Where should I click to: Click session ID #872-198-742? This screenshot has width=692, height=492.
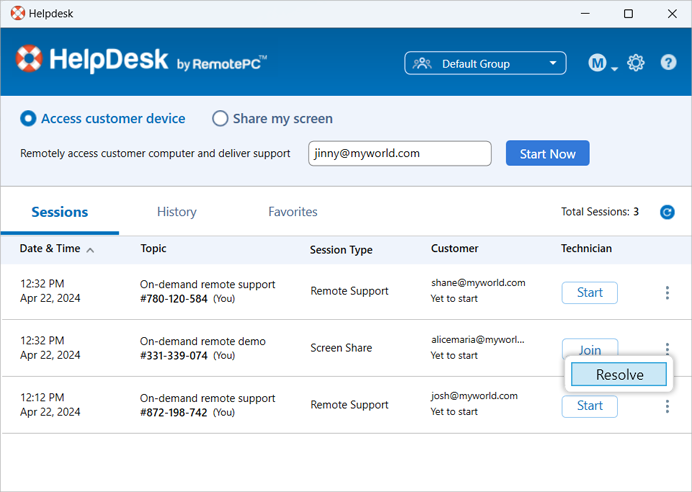coord(173,413)
